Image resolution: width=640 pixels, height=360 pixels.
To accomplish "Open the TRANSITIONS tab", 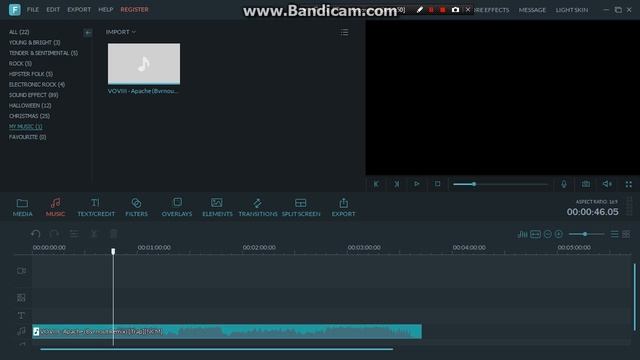I will (258, 207).
